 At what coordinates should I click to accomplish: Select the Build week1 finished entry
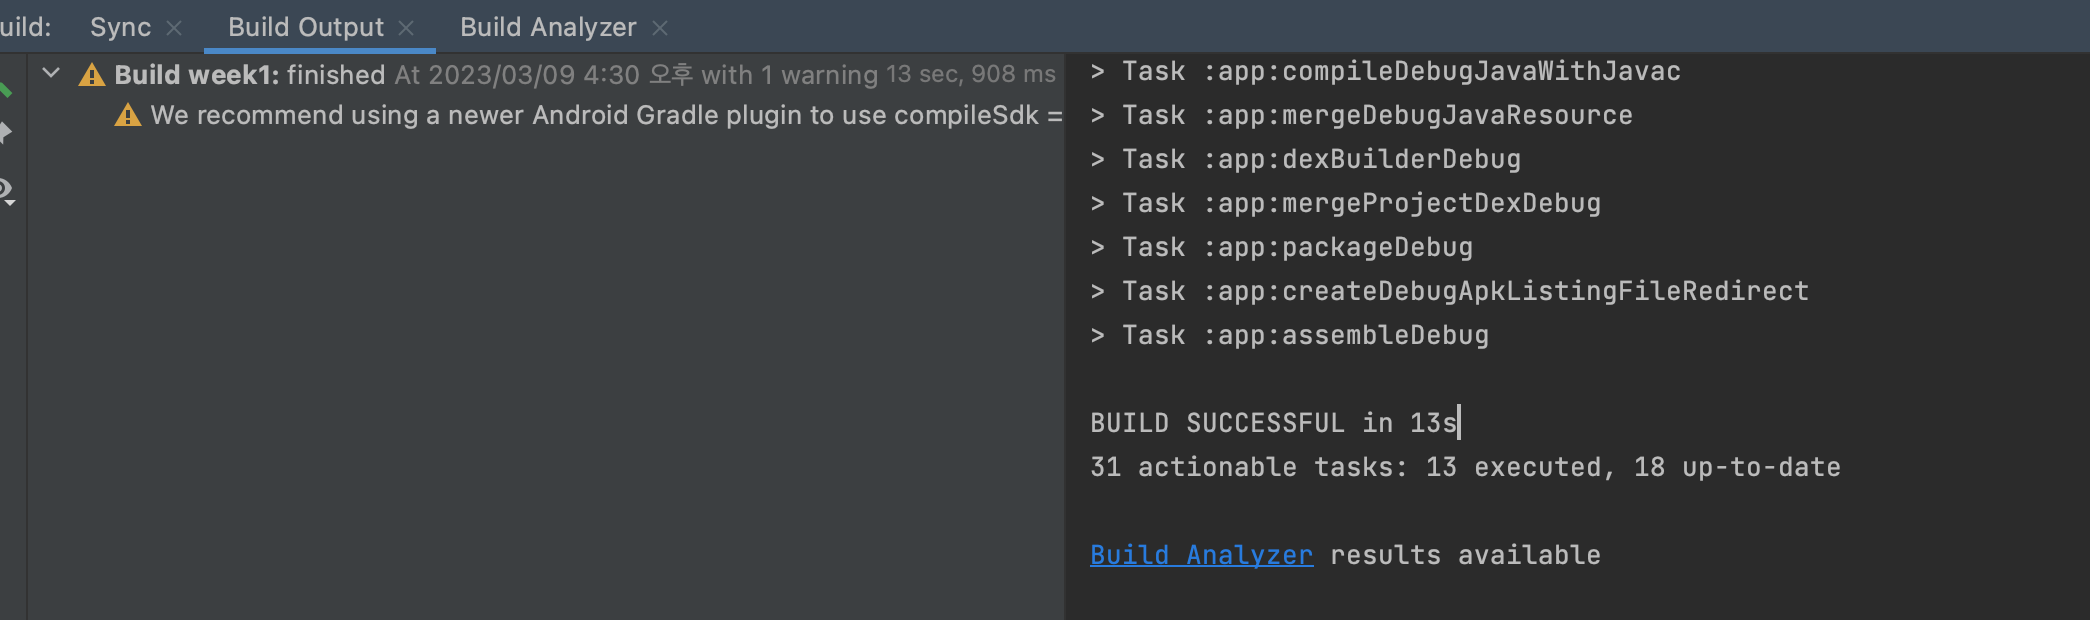click(585, 75)
